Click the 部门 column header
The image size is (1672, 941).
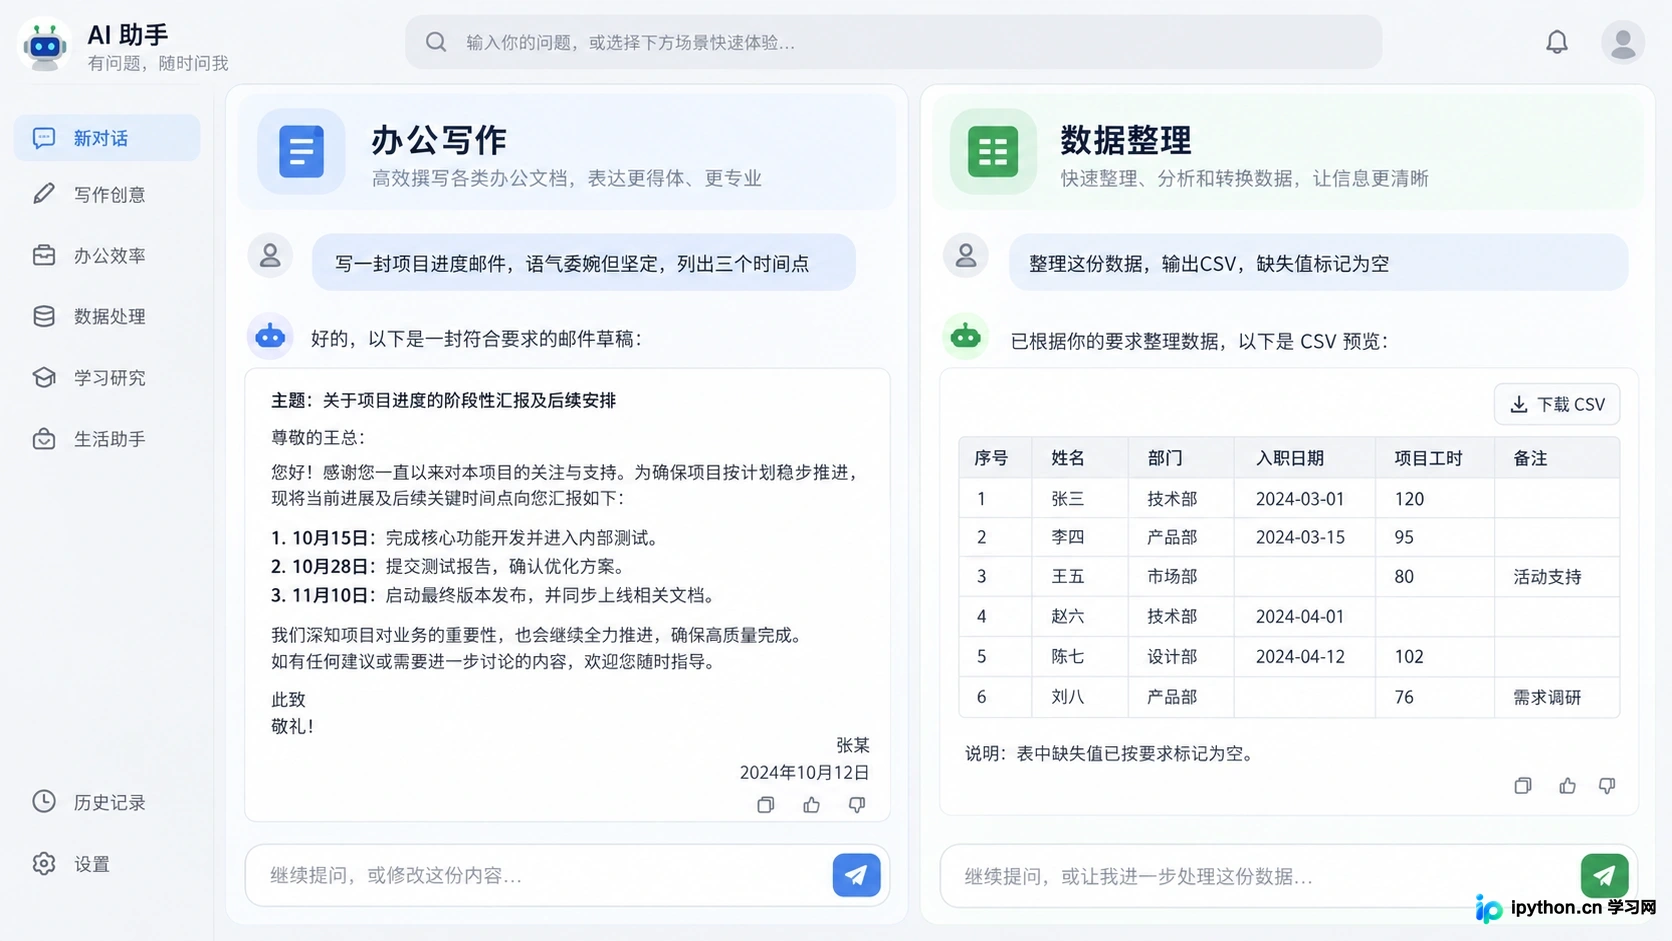(x=1165, y=458)
